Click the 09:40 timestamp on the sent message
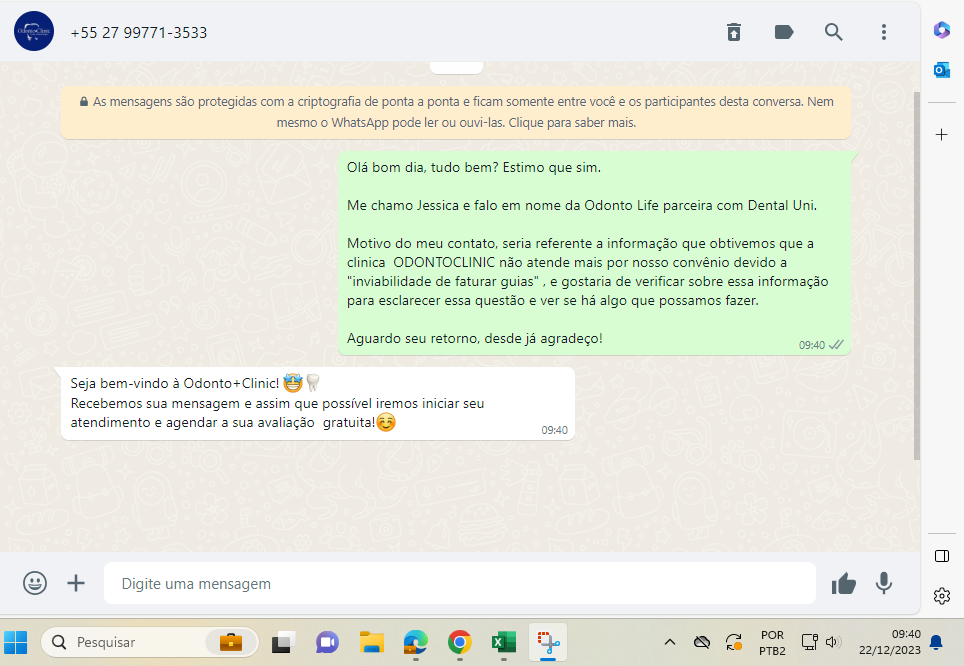Image resolution: width=964 pixels, height=666 pixels. pos(812,345)
